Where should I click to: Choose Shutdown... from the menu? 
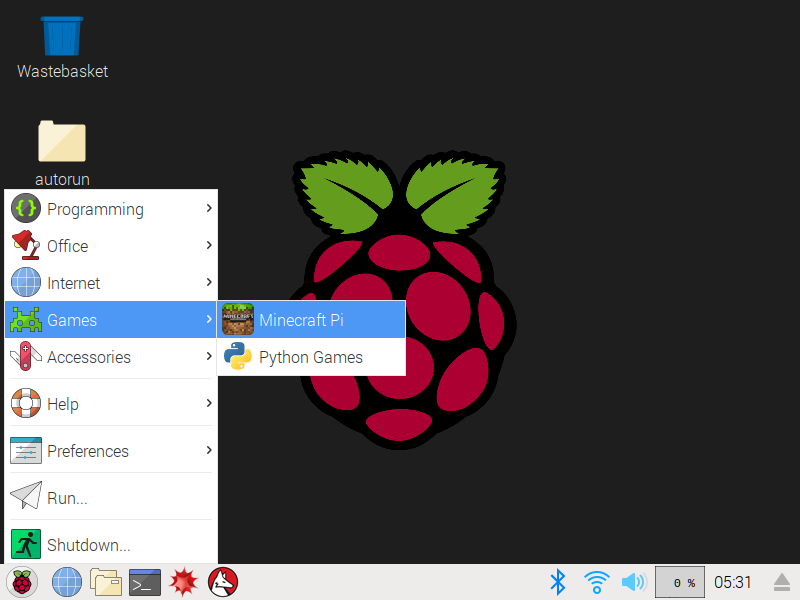(111, 544)
